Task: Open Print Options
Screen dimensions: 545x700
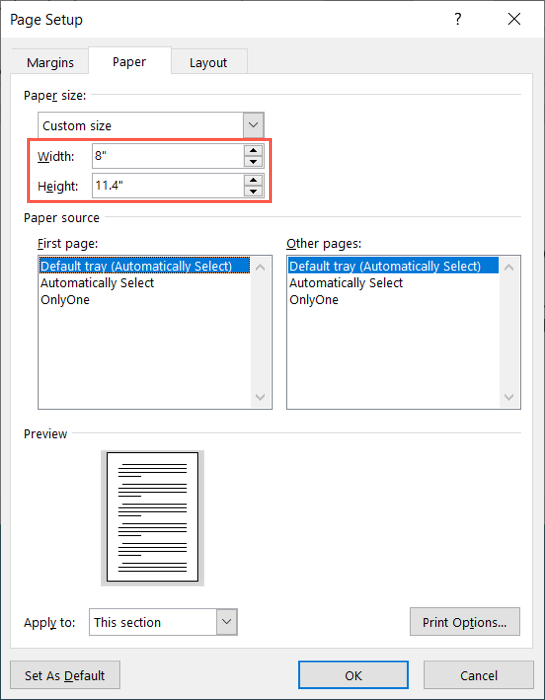Action: pyautogui.click(x=465, y=622)
